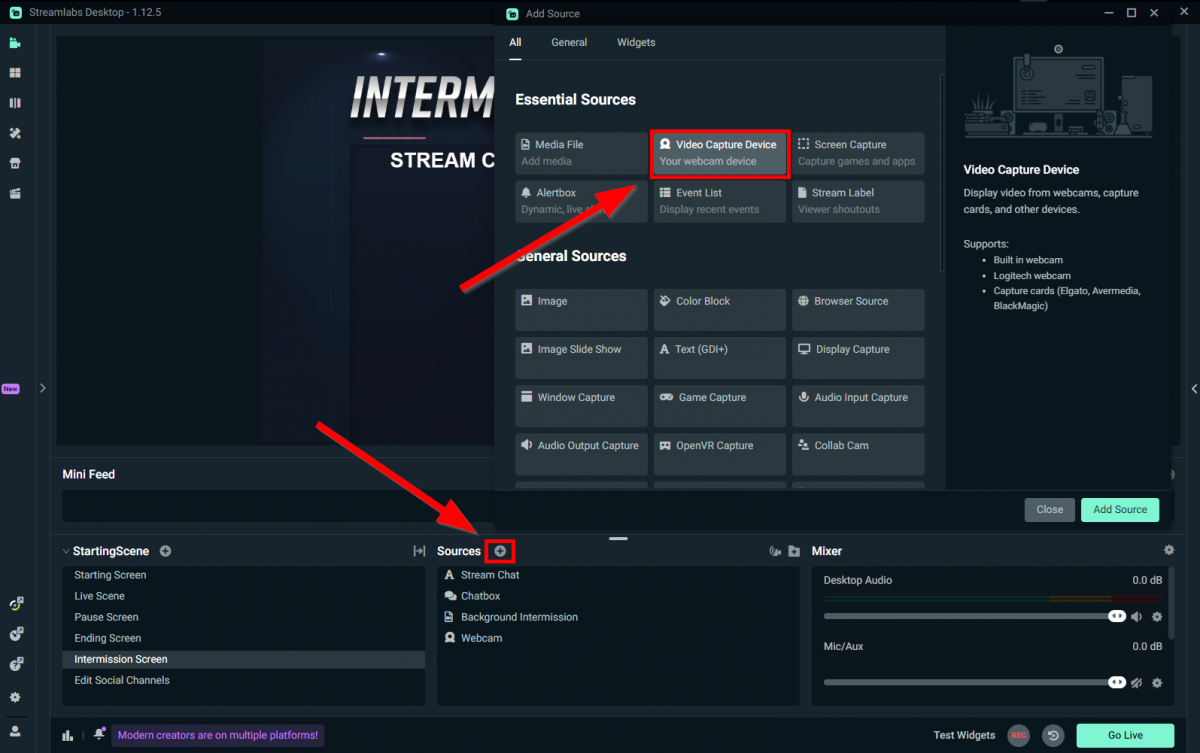Choose the Window Capture source
The width and height of the screenshot is (1200, 753).
tap(582, 406)
